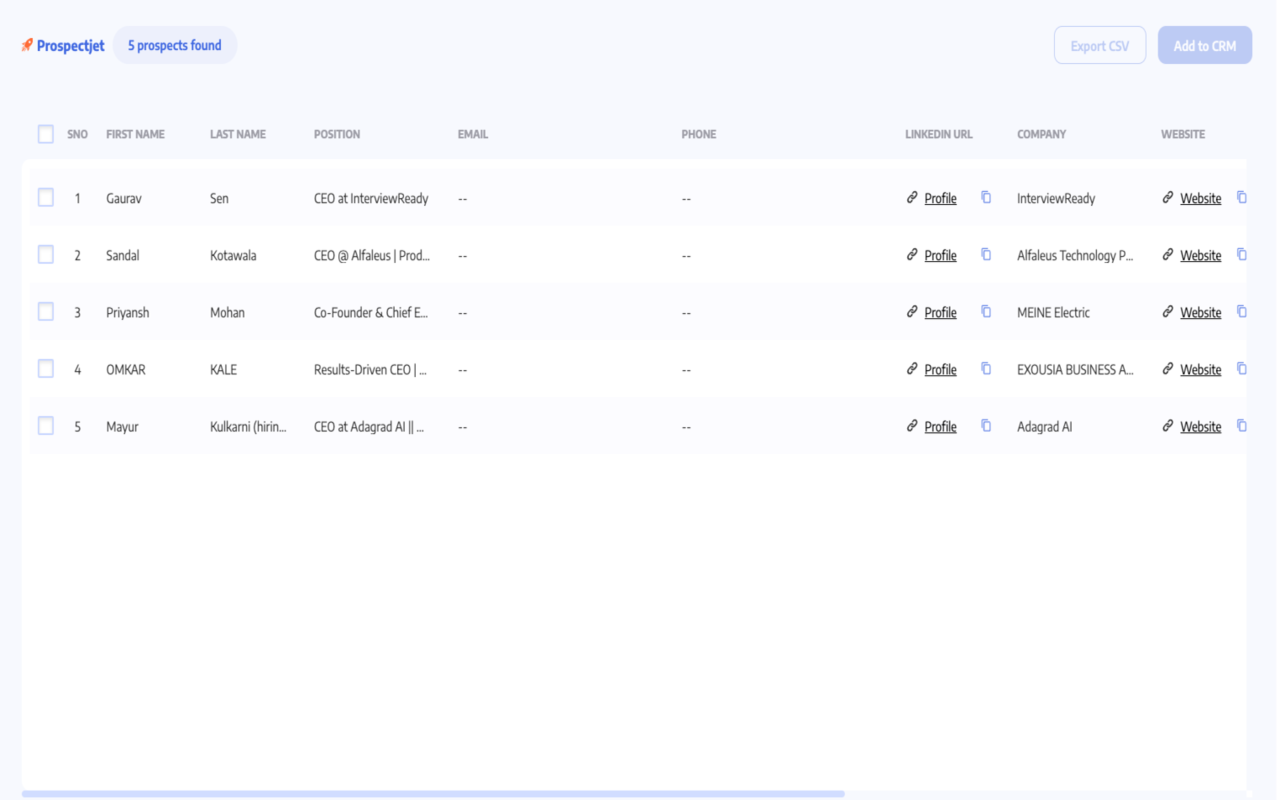
Task: Visit the EXOUSIA BUSINESS Website link
Action: [x=1200, y=369]
